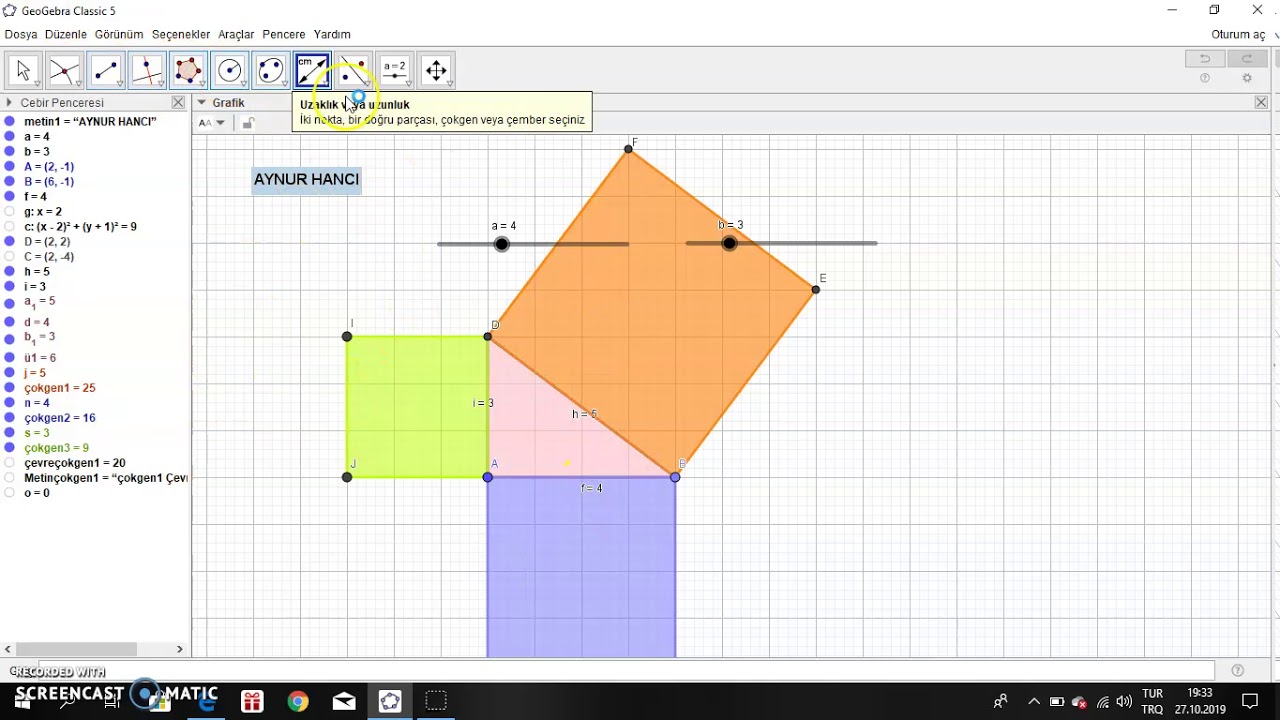The image size is (1280, 720).
Task: Select point F on the orange square
Action: 629,149
